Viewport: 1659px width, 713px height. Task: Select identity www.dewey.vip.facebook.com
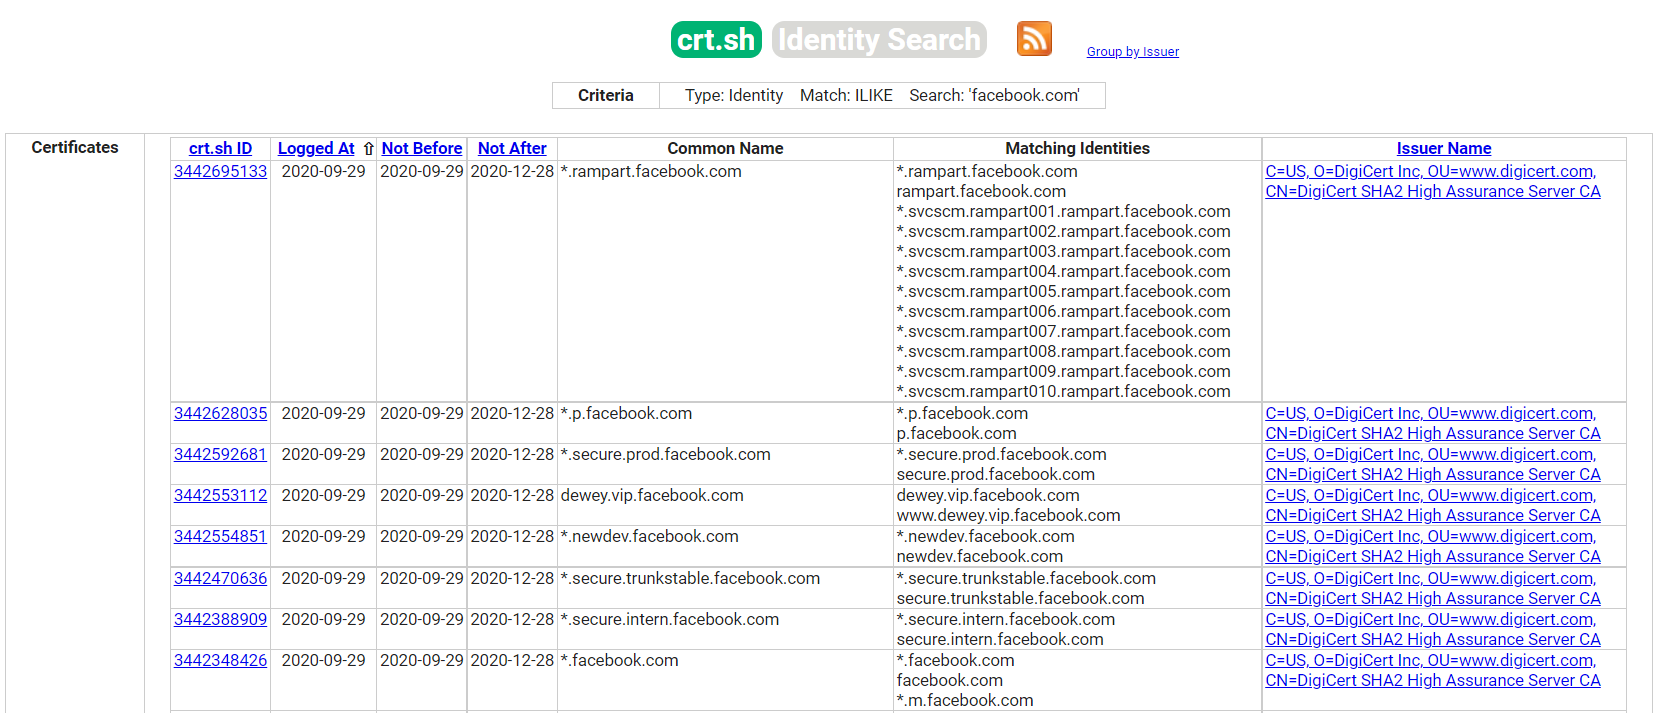coord(1008,515)
